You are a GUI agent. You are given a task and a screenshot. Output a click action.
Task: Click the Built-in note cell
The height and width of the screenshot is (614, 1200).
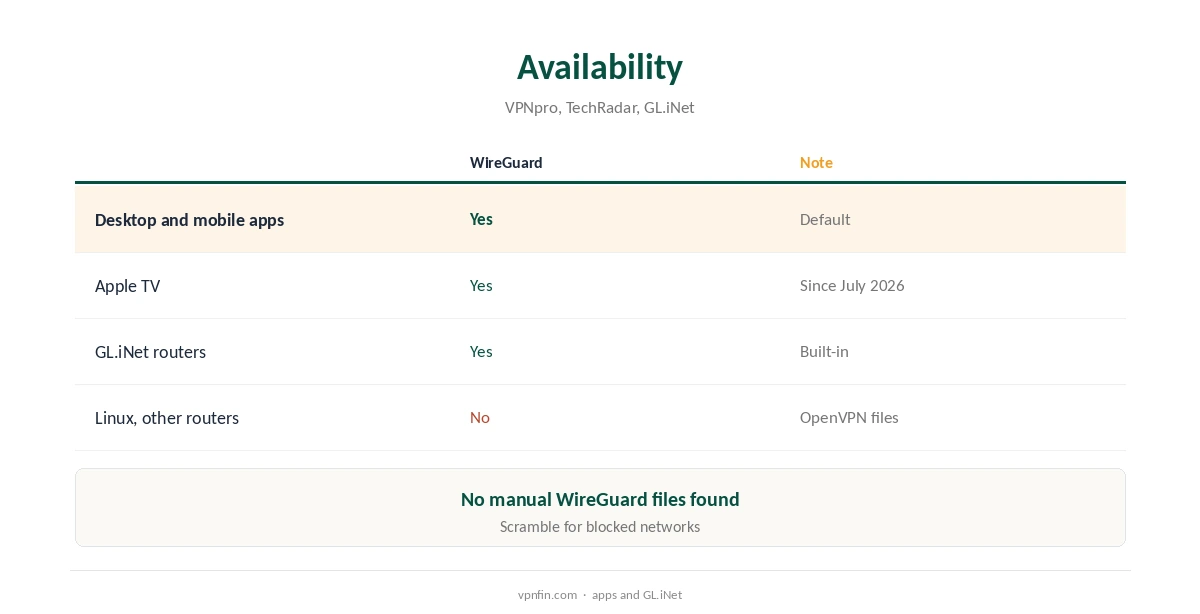coord(824,351)
